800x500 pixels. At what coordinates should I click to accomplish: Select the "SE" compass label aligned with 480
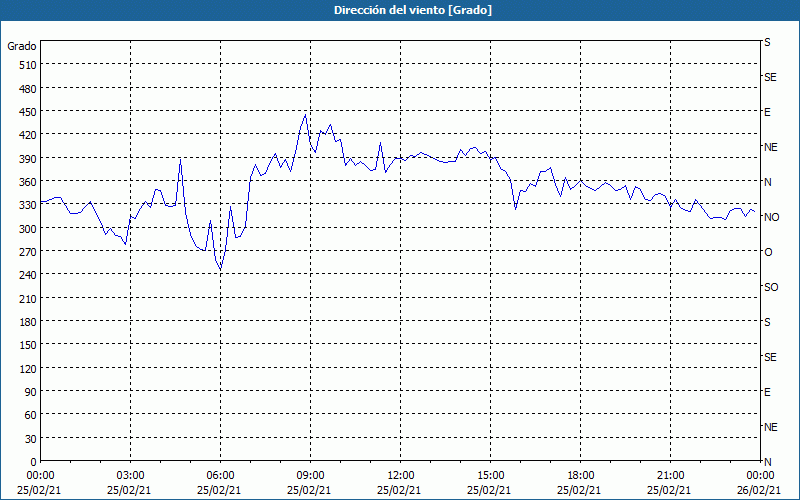(x=770, y=77)
